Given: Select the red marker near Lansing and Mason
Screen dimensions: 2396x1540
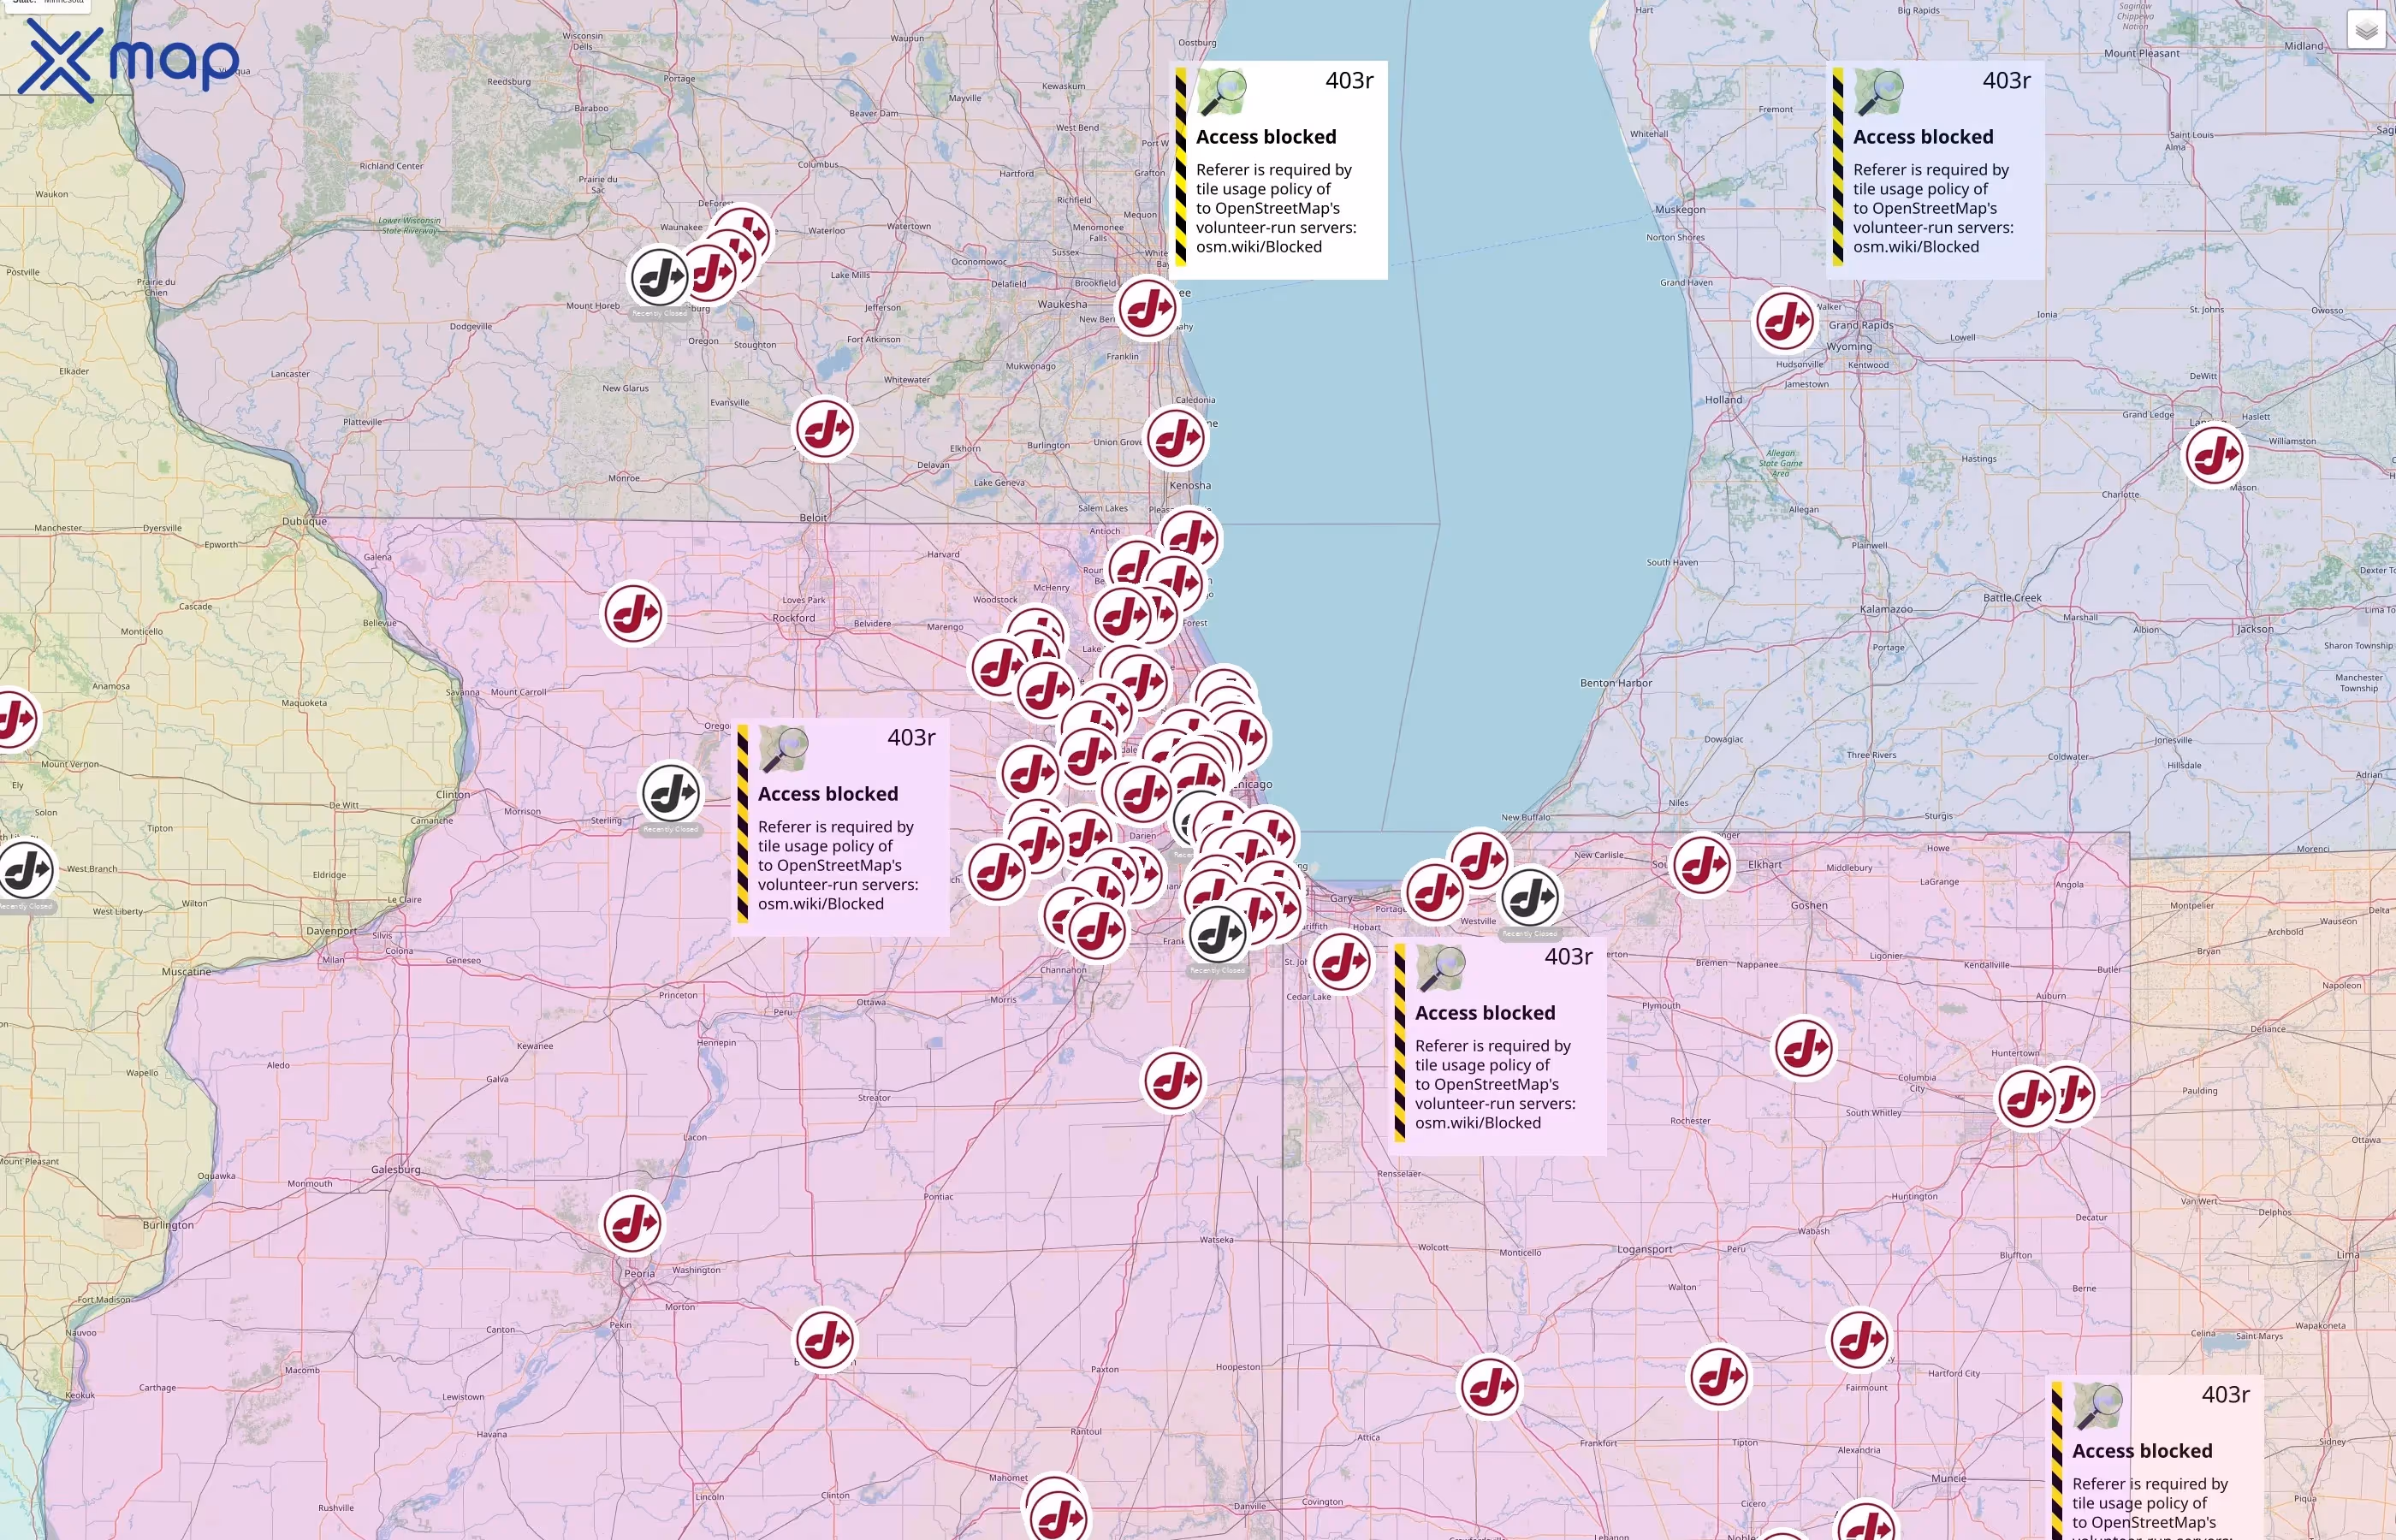Looking at the screenshot, I should click(x=2215, y=455).
